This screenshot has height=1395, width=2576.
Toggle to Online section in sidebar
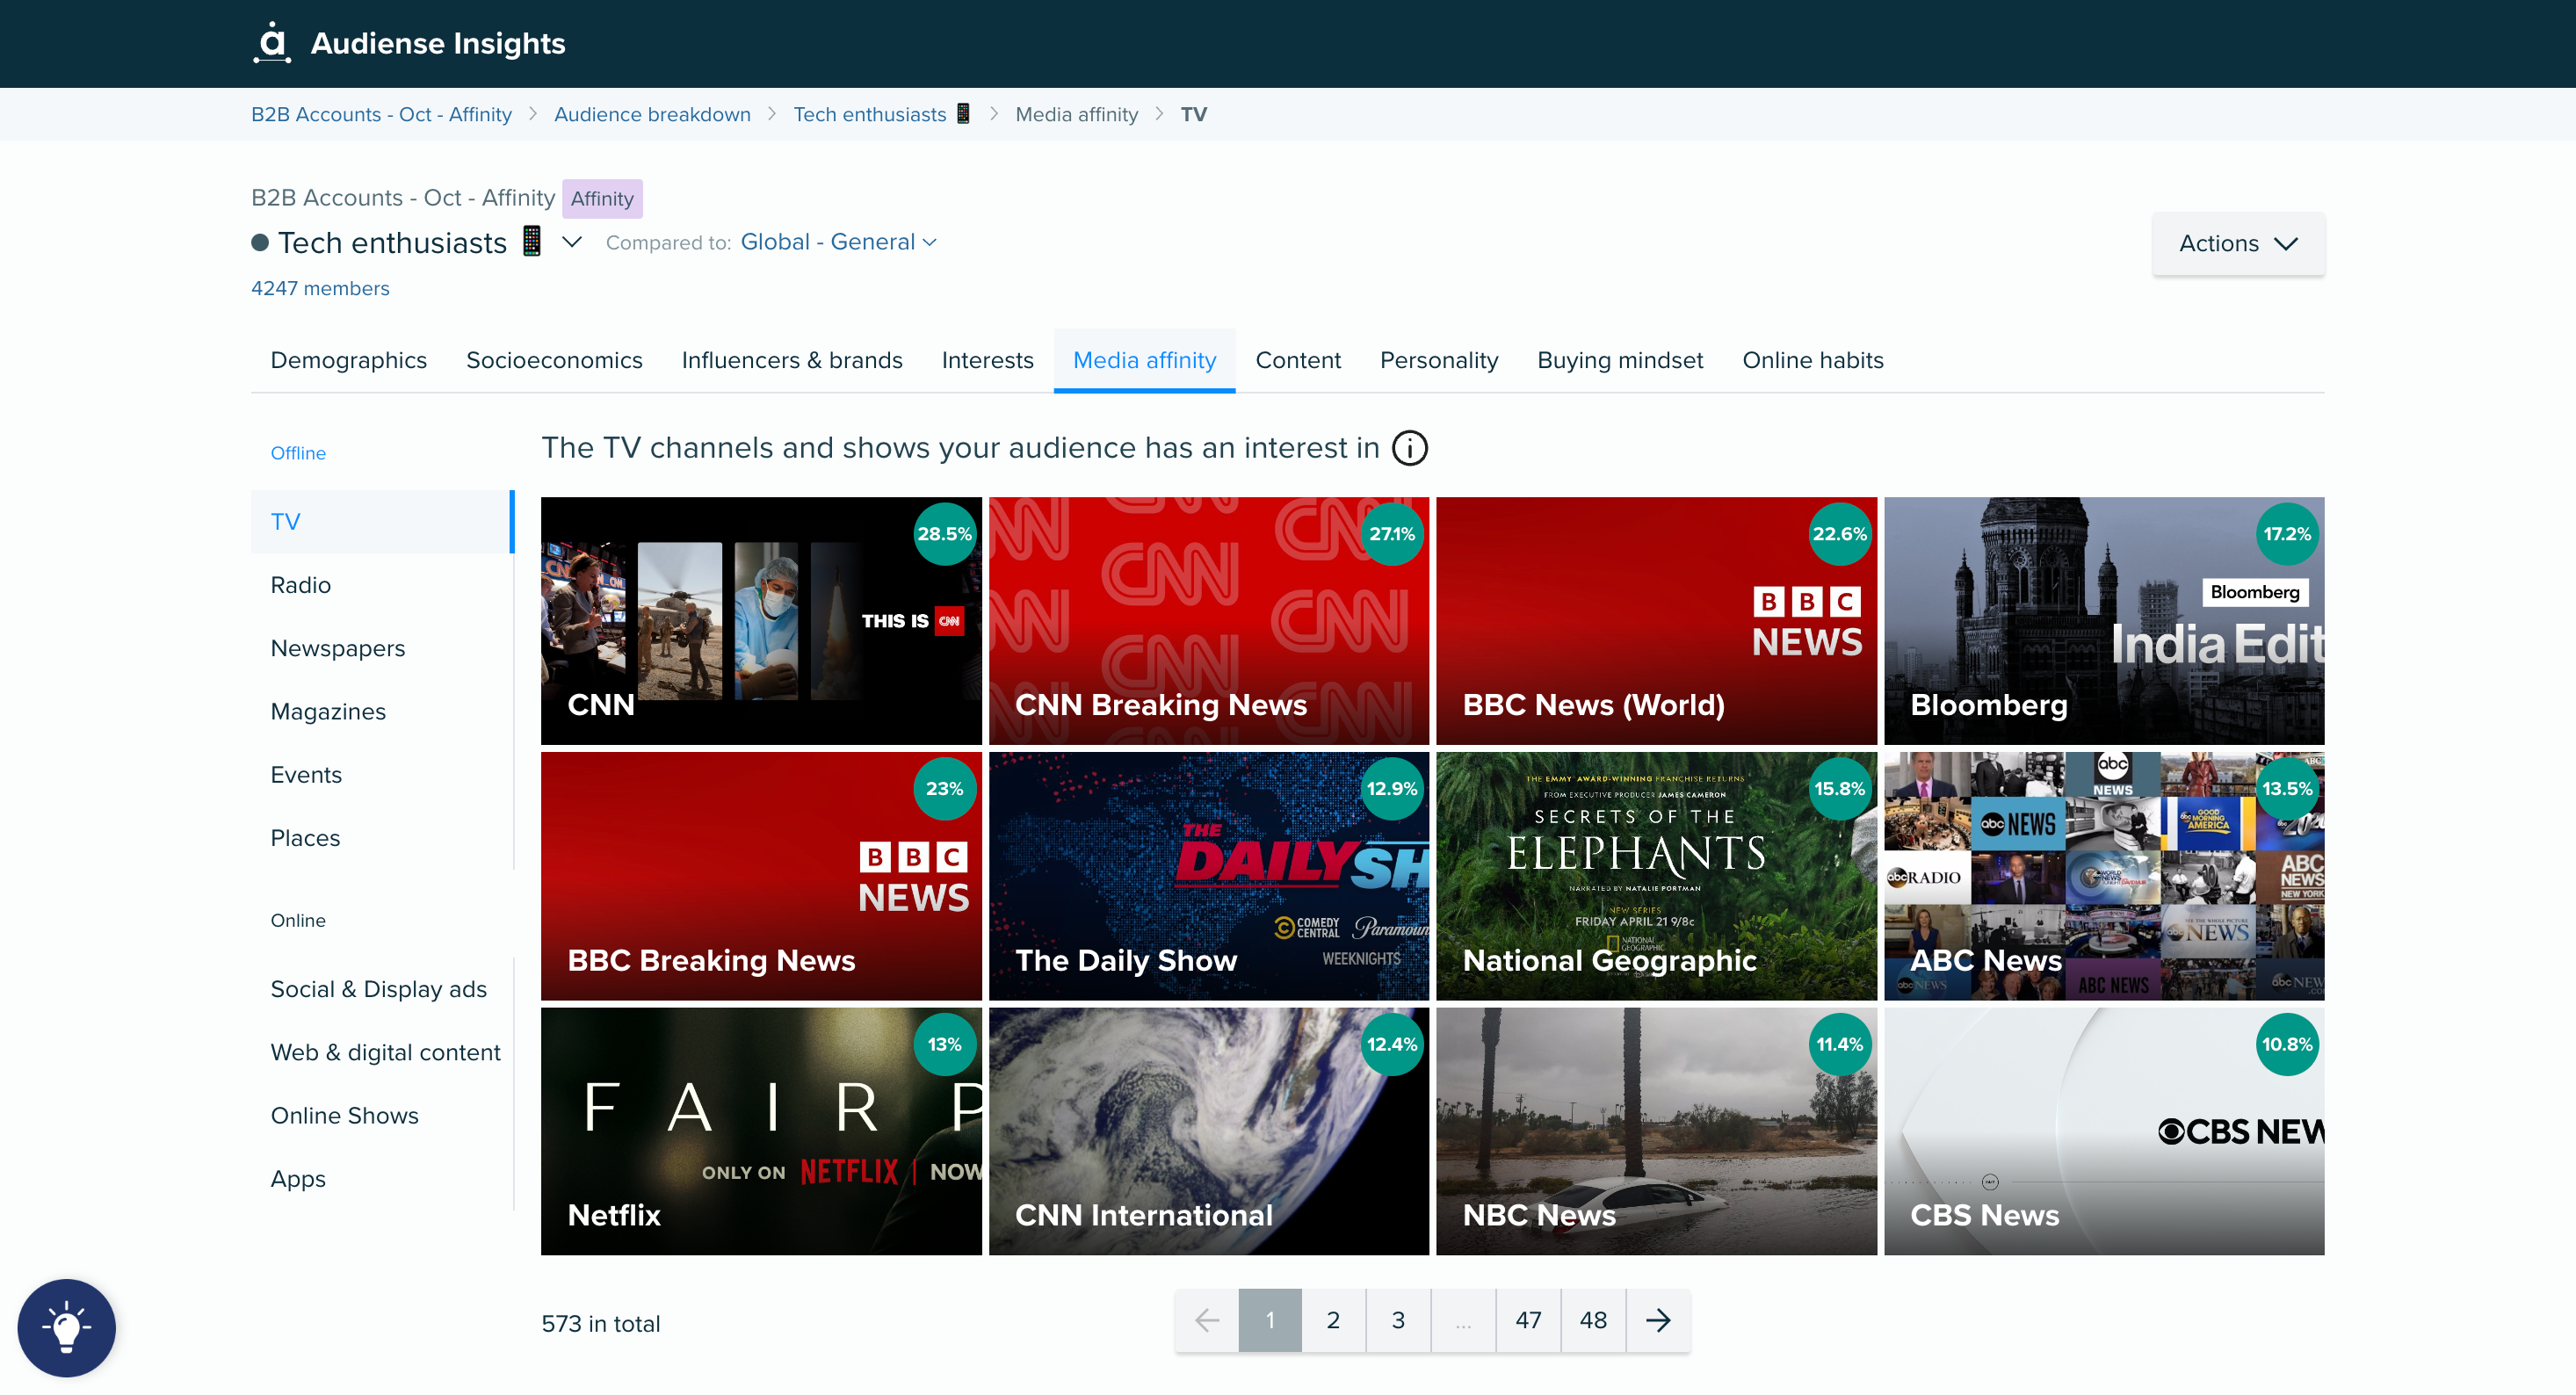click(x=300, y=921)
